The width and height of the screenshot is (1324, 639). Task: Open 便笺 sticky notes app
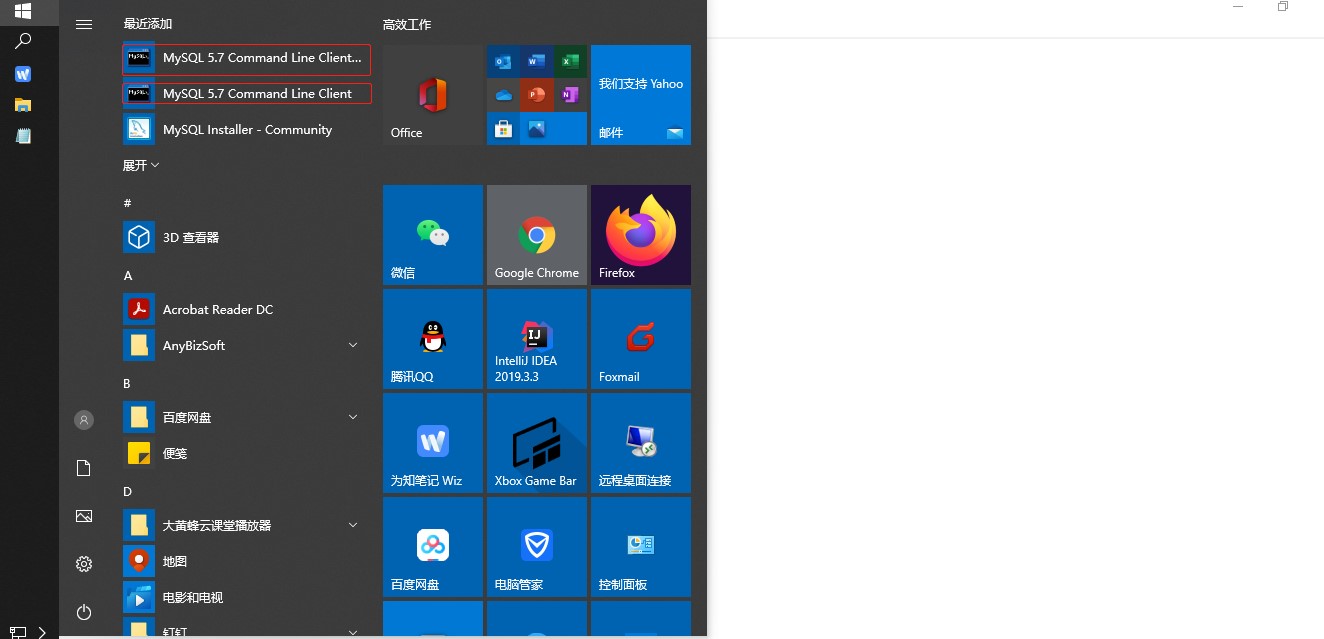246,454
